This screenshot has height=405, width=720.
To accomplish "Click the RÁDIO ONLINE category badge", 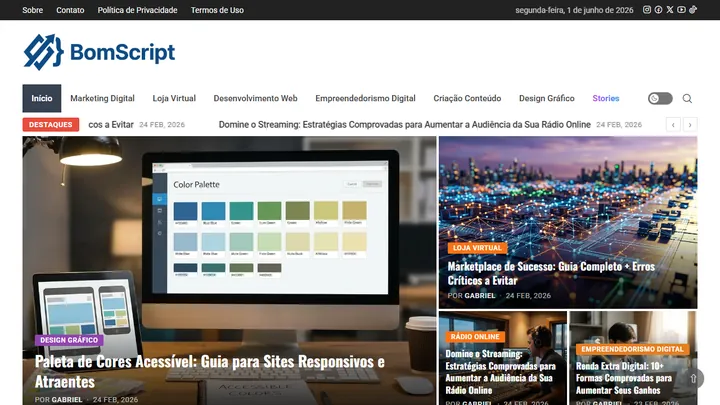I will [475, 337].
